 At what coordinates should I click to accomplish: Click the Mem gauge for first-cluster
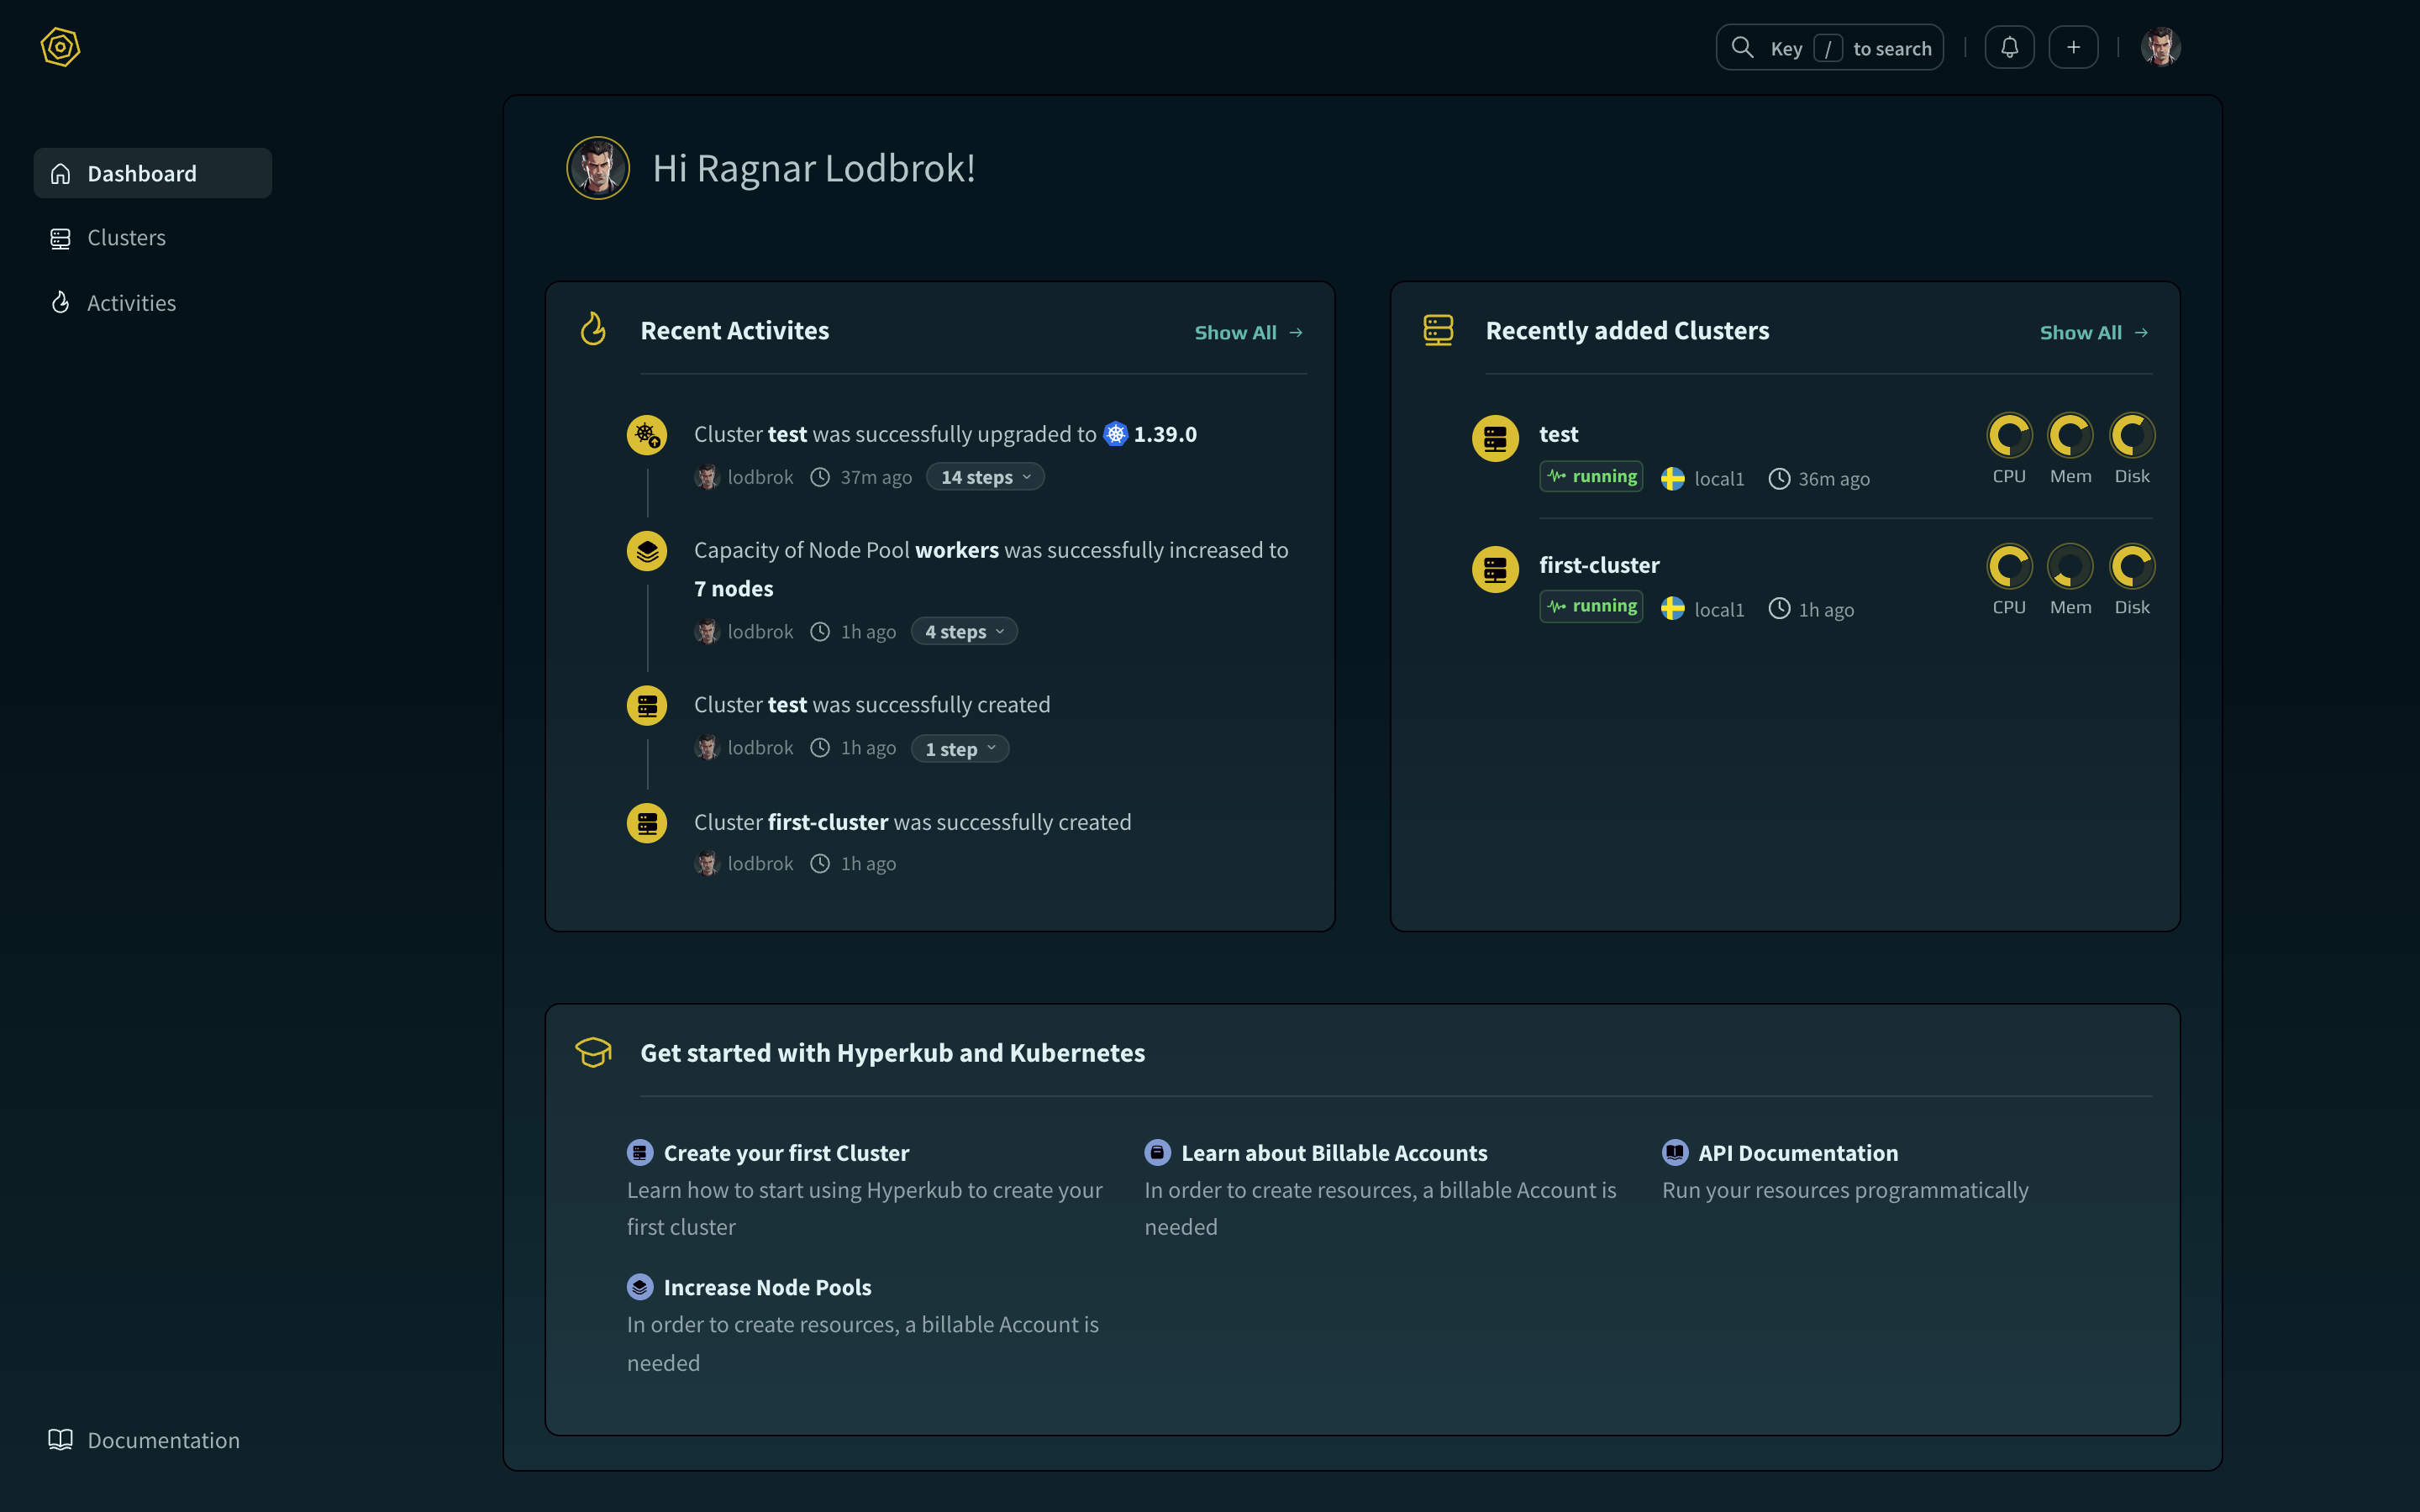pyautogui.click(x=2070, y=566)
